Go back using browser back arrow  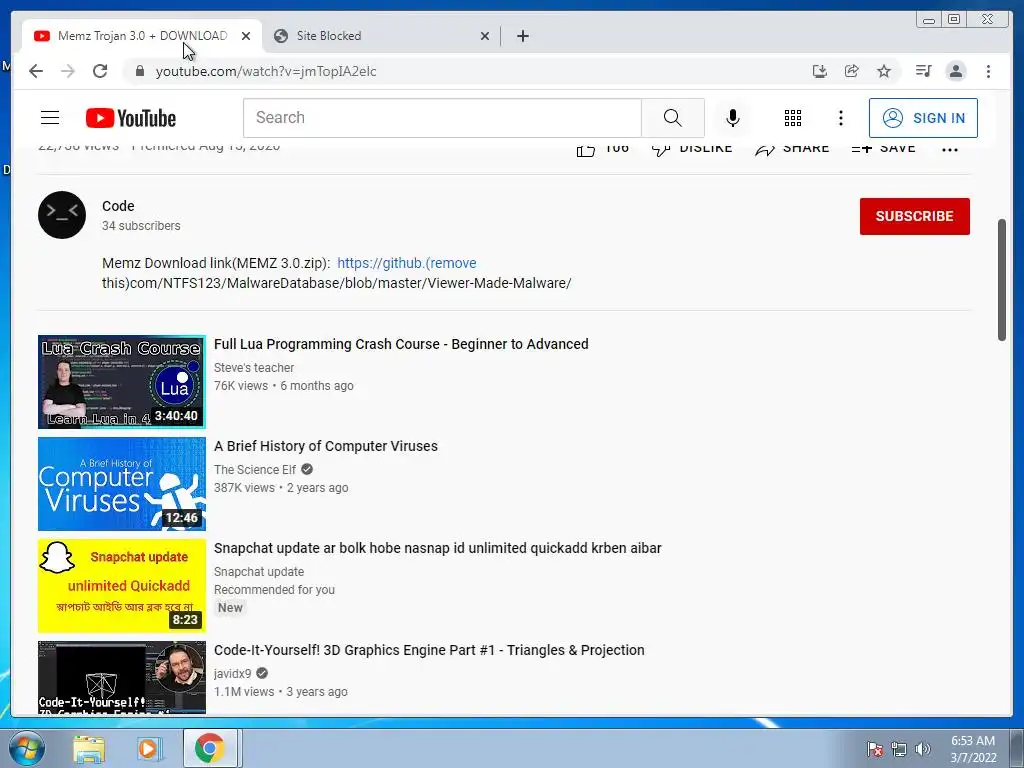point(36,71)
